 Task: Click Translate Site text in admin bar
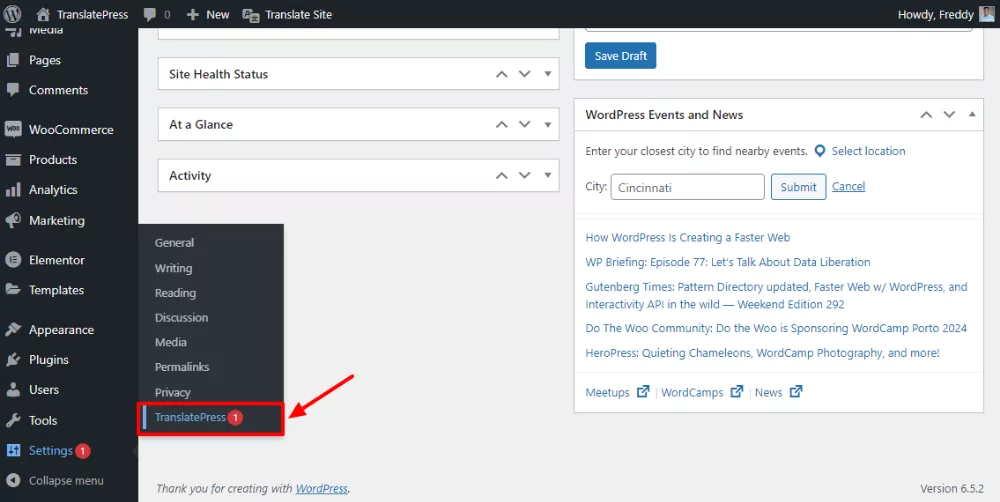click(298, 15)
